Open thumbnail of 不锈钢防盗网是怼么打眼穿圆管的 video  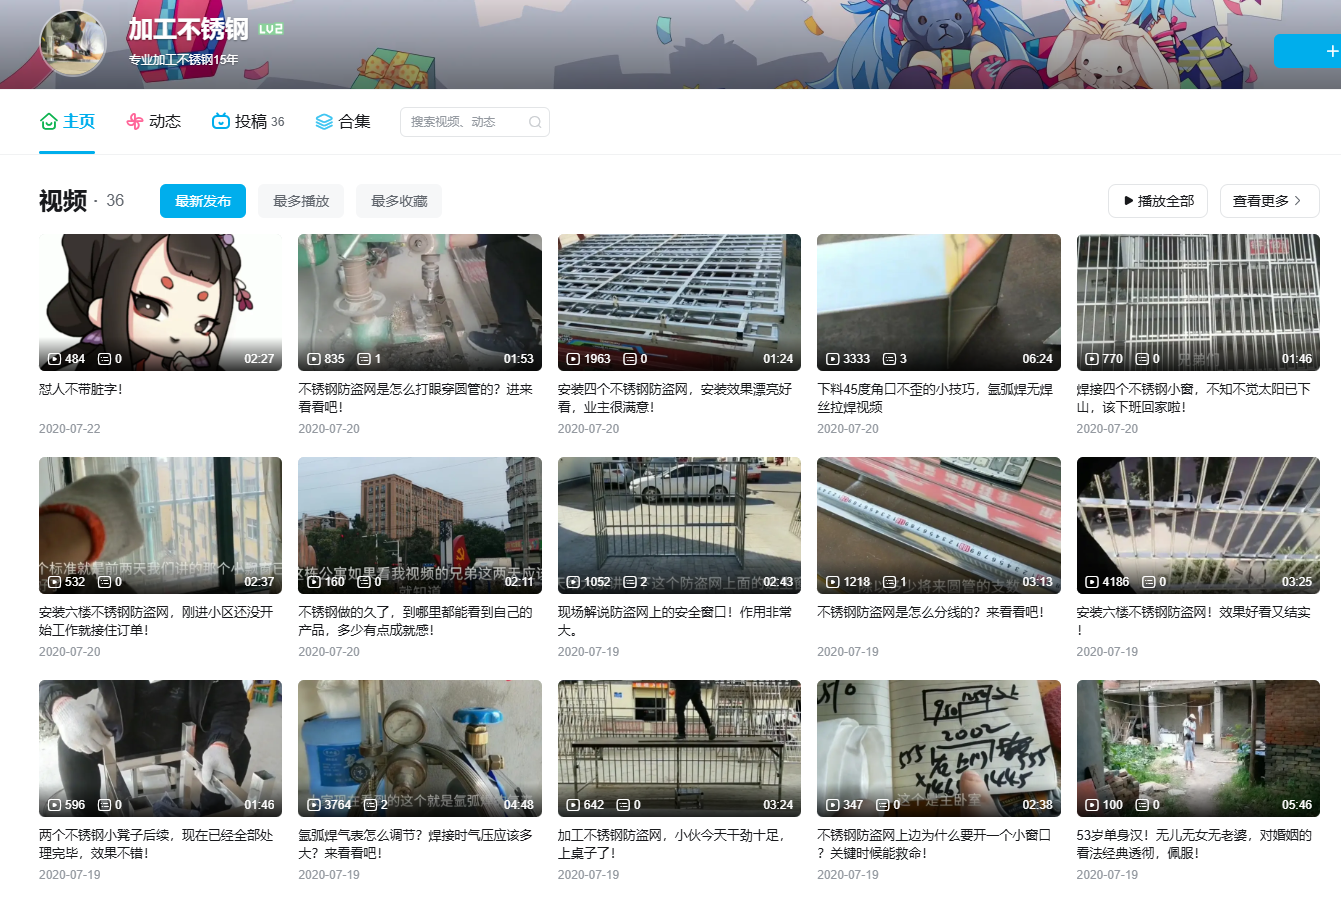420,303
